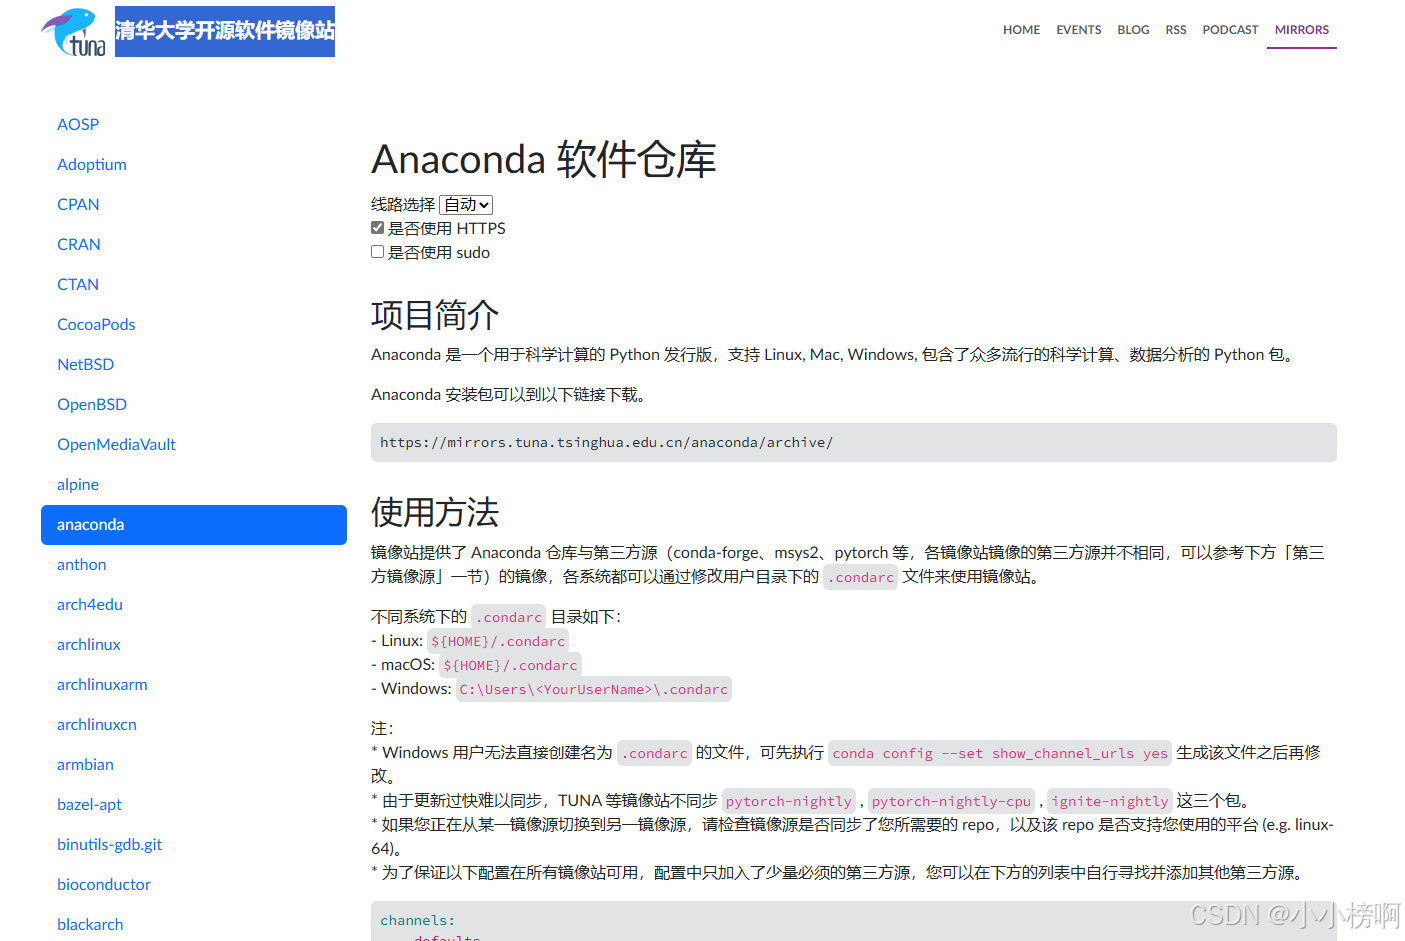This screenshot has height=941, width=1405.
Task: Click the 使用方法 section heading
Action: pyautogui.click(x=435, y=512)
